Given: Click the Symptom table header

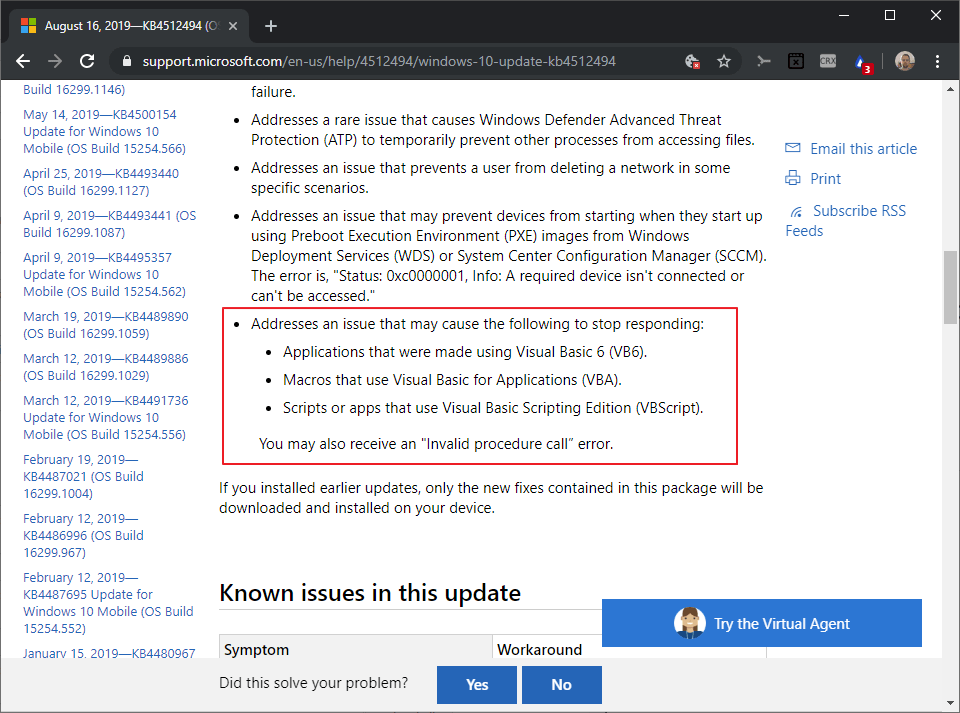Looking at the screenshot, I should pos(257,649).
